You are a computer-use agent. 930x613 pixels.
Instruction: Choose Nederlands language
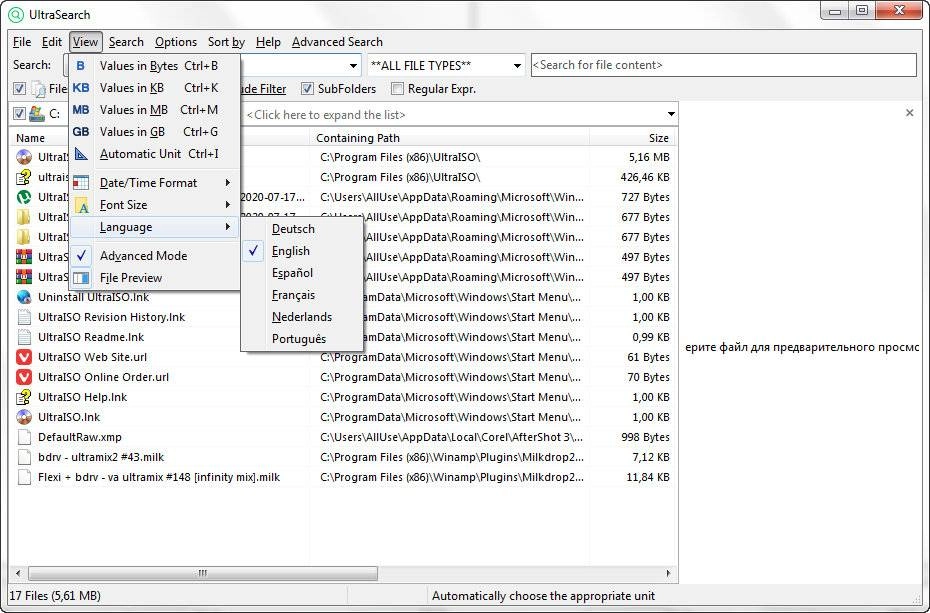click(x=302, y=317)
